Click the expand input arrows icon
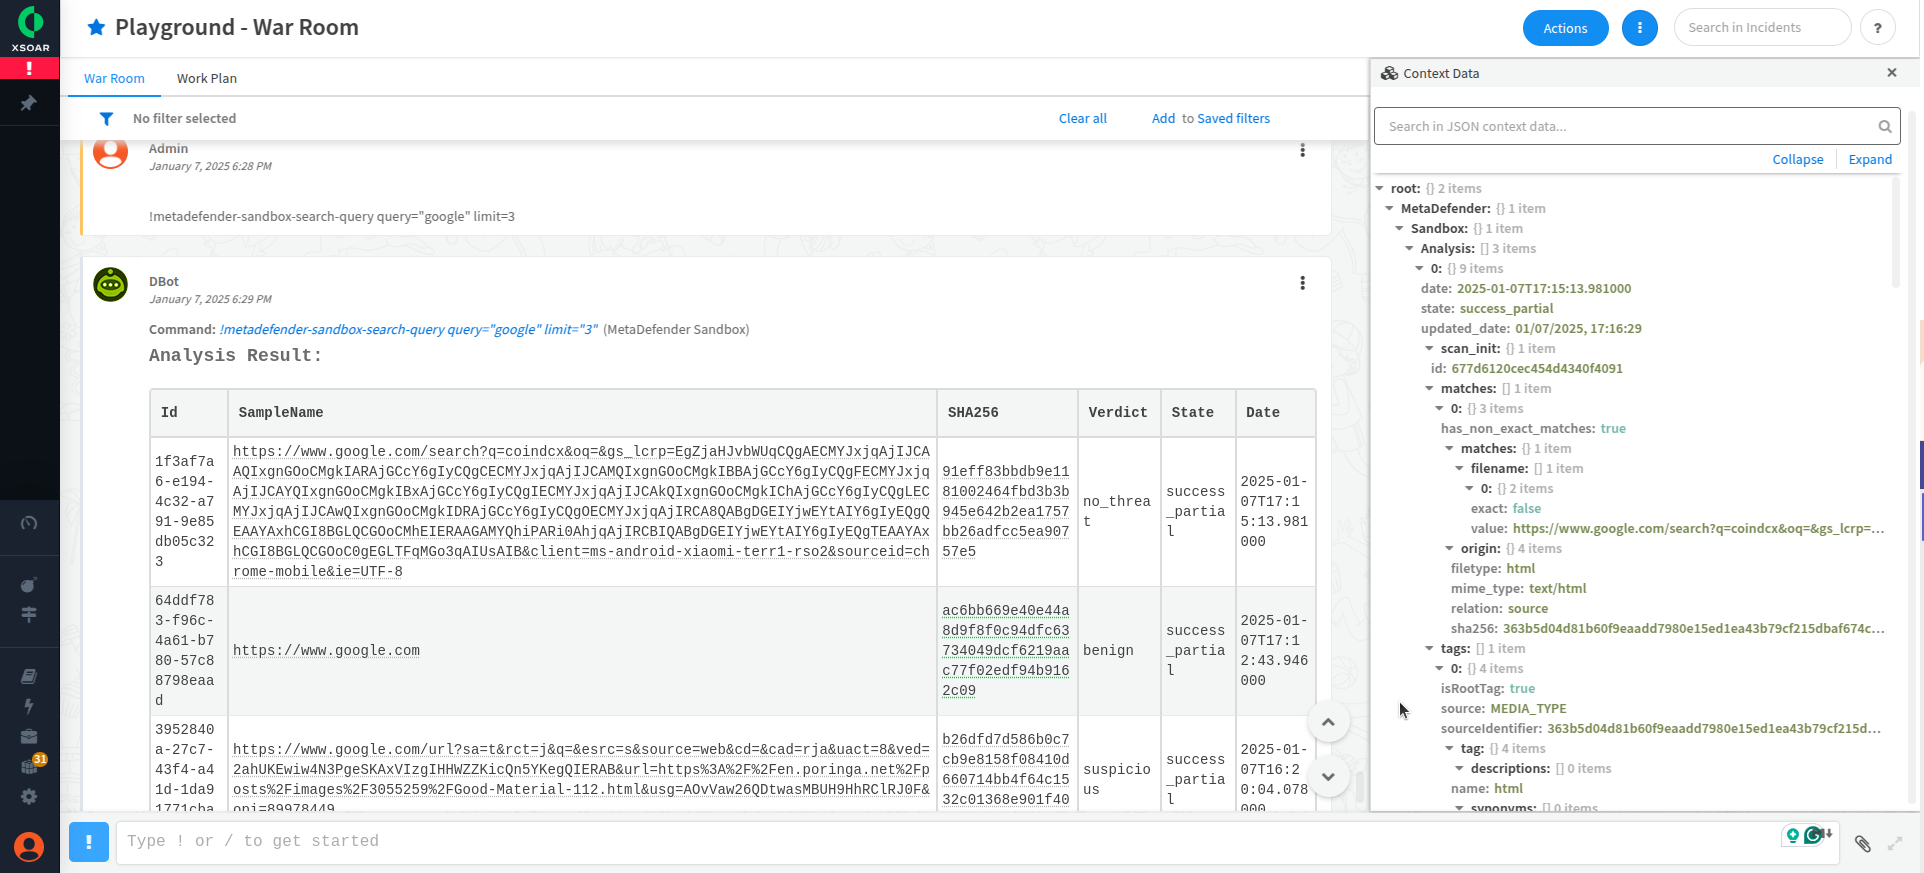 1894,843
